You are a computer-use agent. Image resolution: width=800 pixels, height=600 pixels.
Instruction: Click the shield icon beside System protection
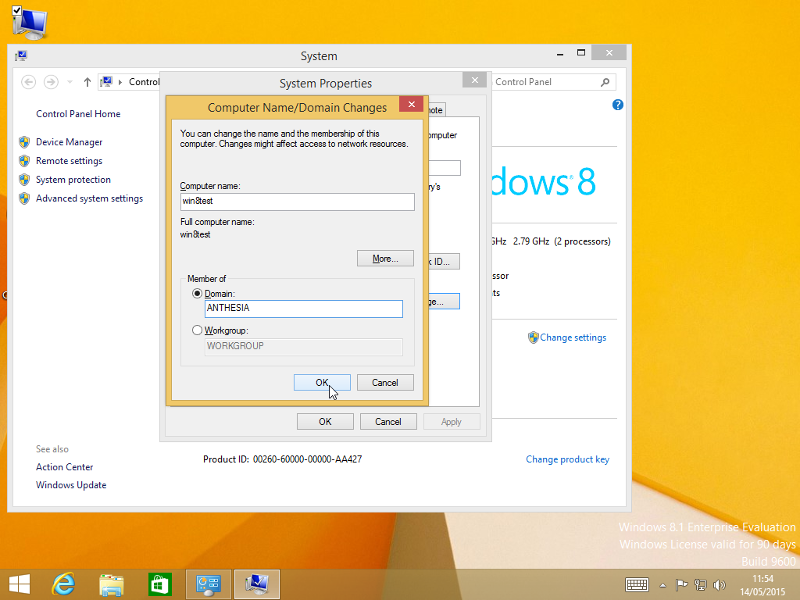pos(24,180)
